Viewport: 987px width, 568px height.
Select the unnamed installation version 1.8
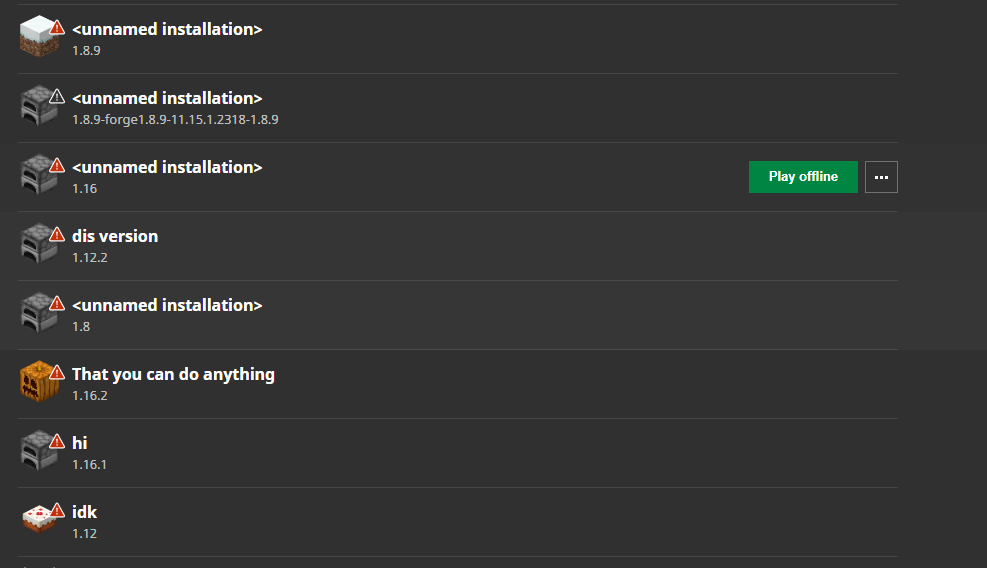coord(167,306)
